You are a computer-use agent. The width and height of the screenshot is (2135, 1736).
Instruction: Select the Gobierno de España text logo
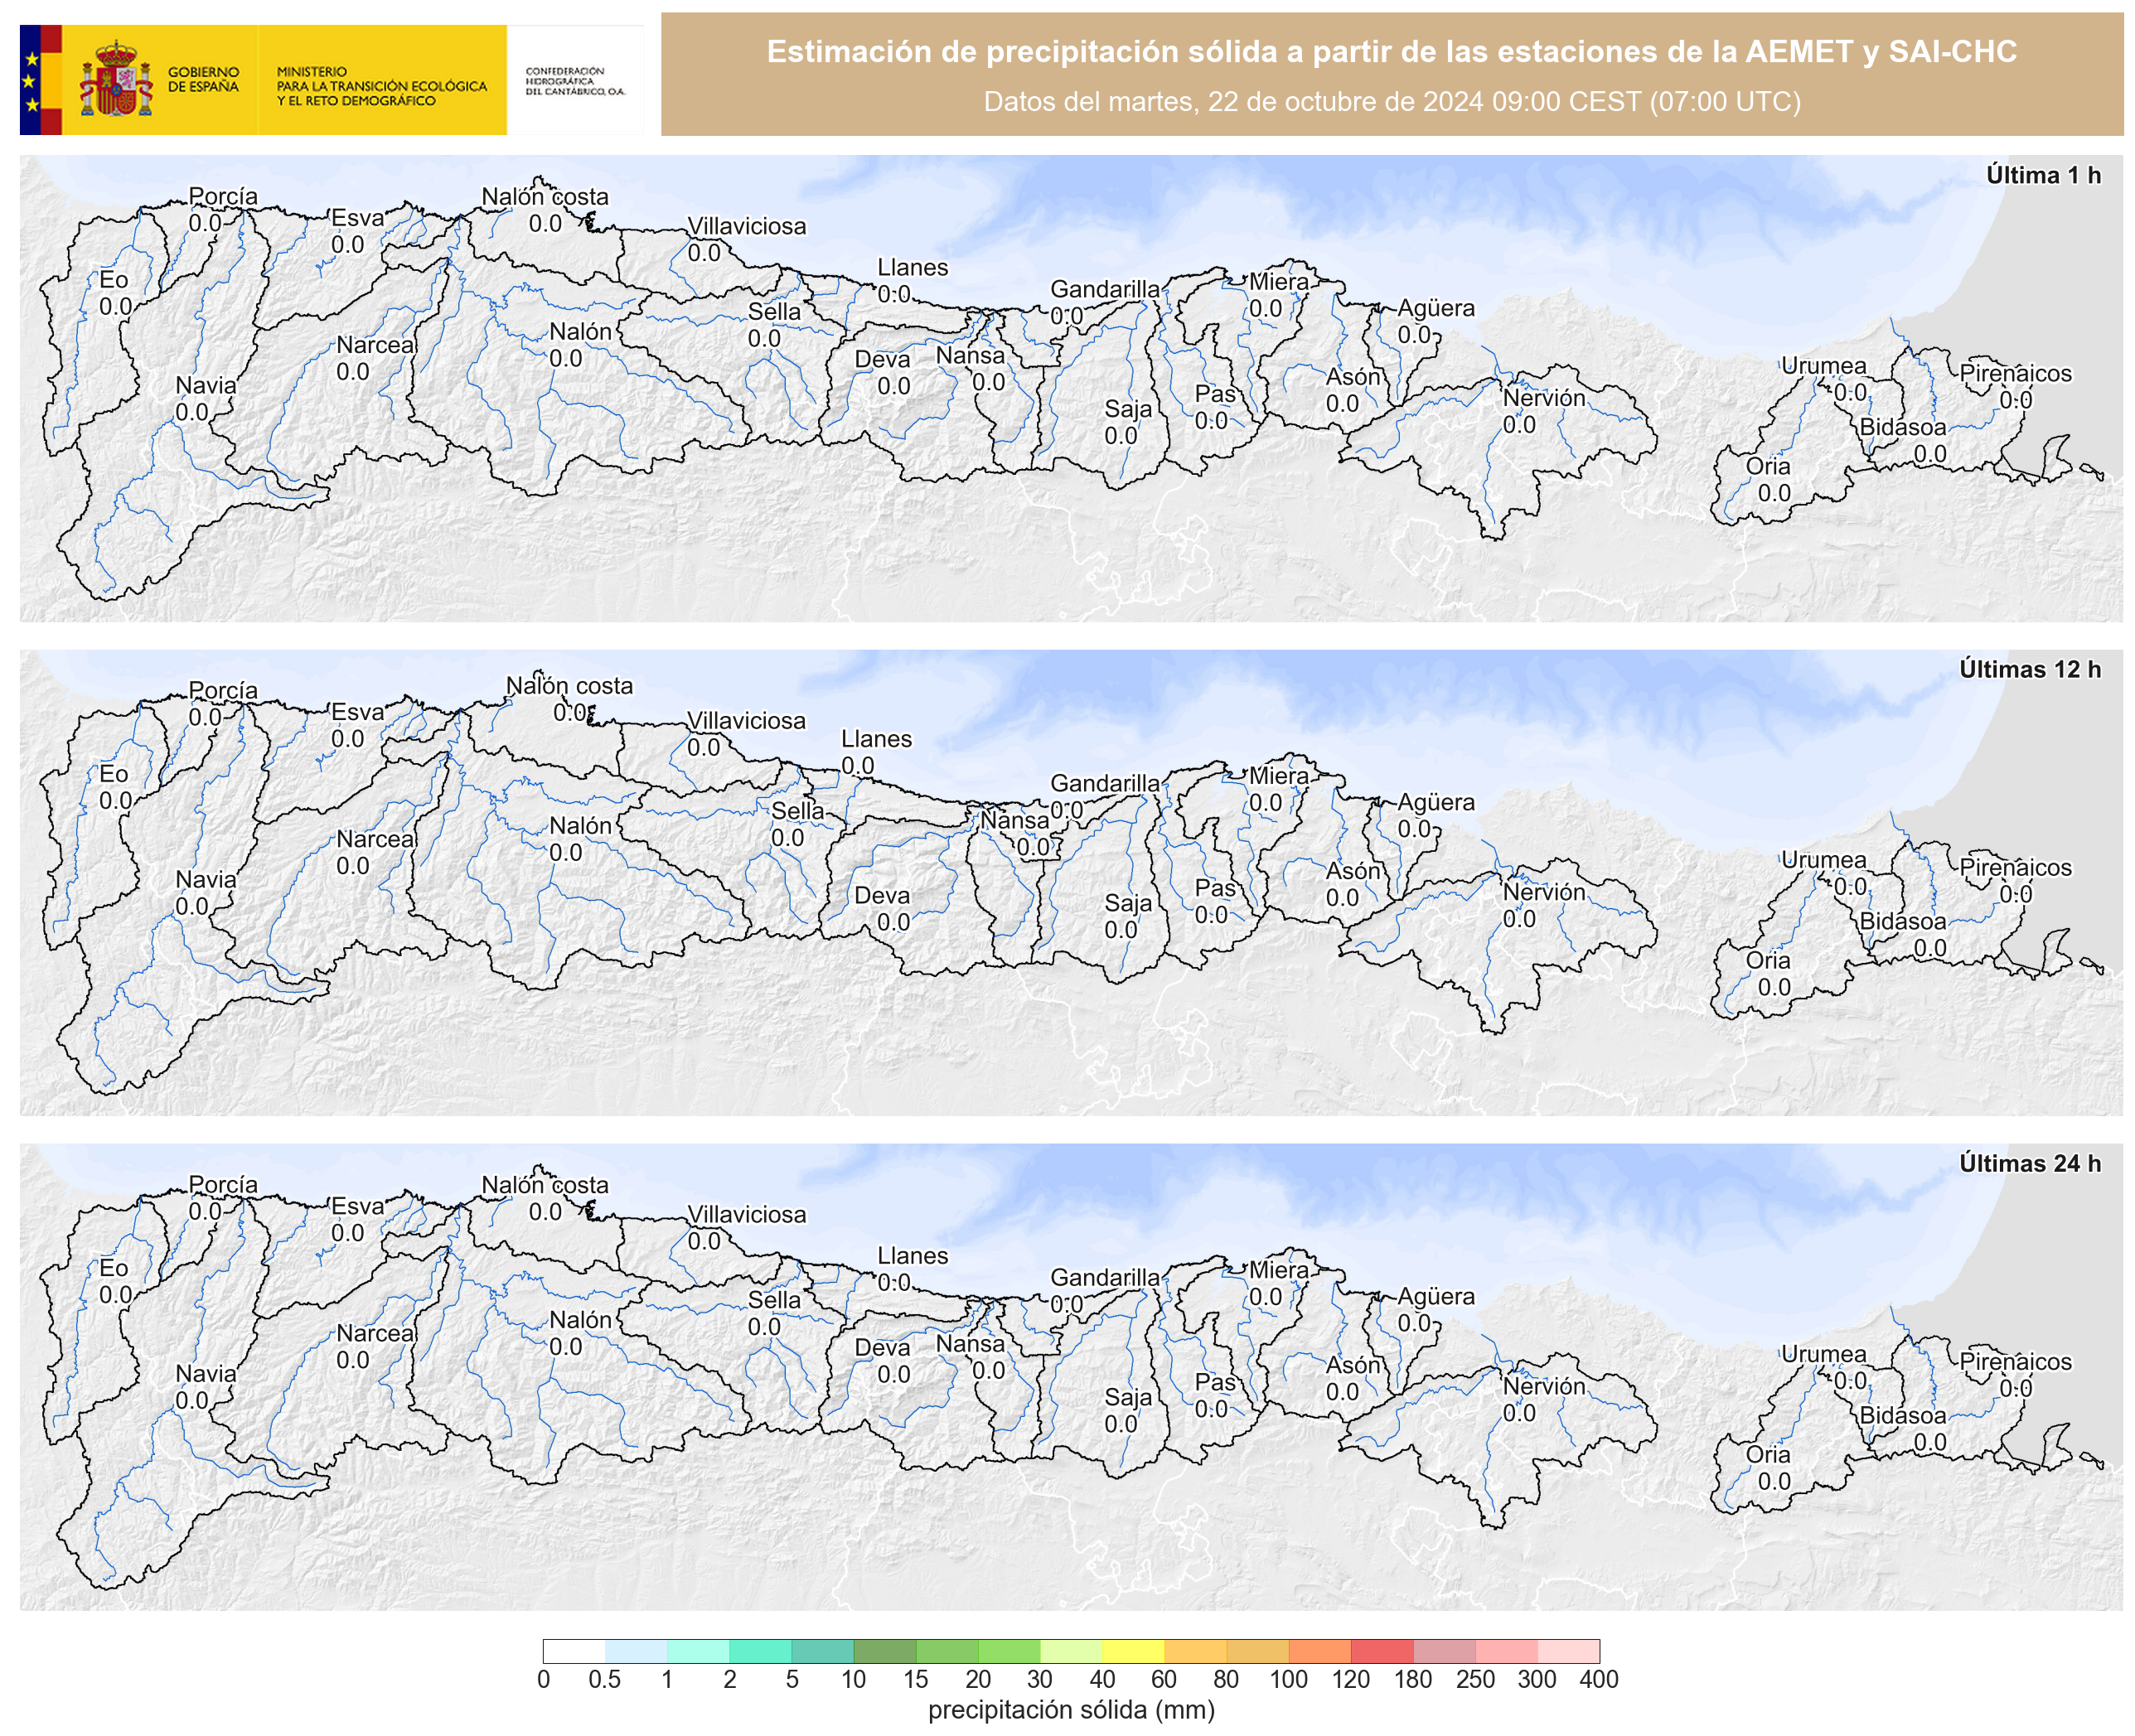[x=203, y=79]
